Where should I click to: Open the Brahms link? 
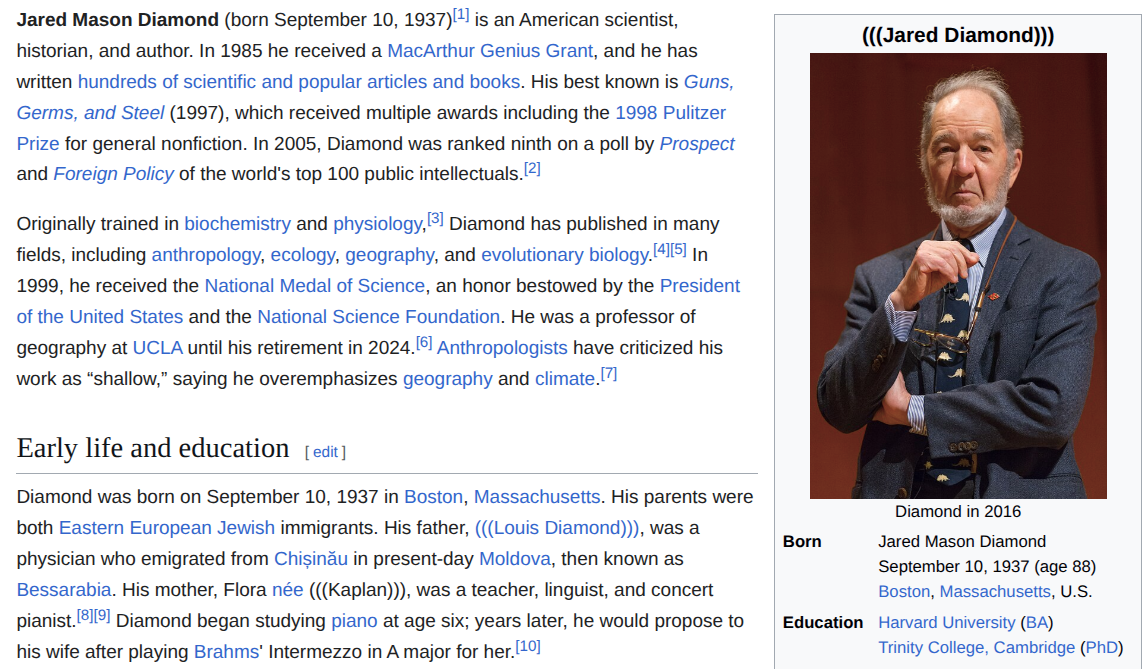pyautogui.click(x=227, y=652)
